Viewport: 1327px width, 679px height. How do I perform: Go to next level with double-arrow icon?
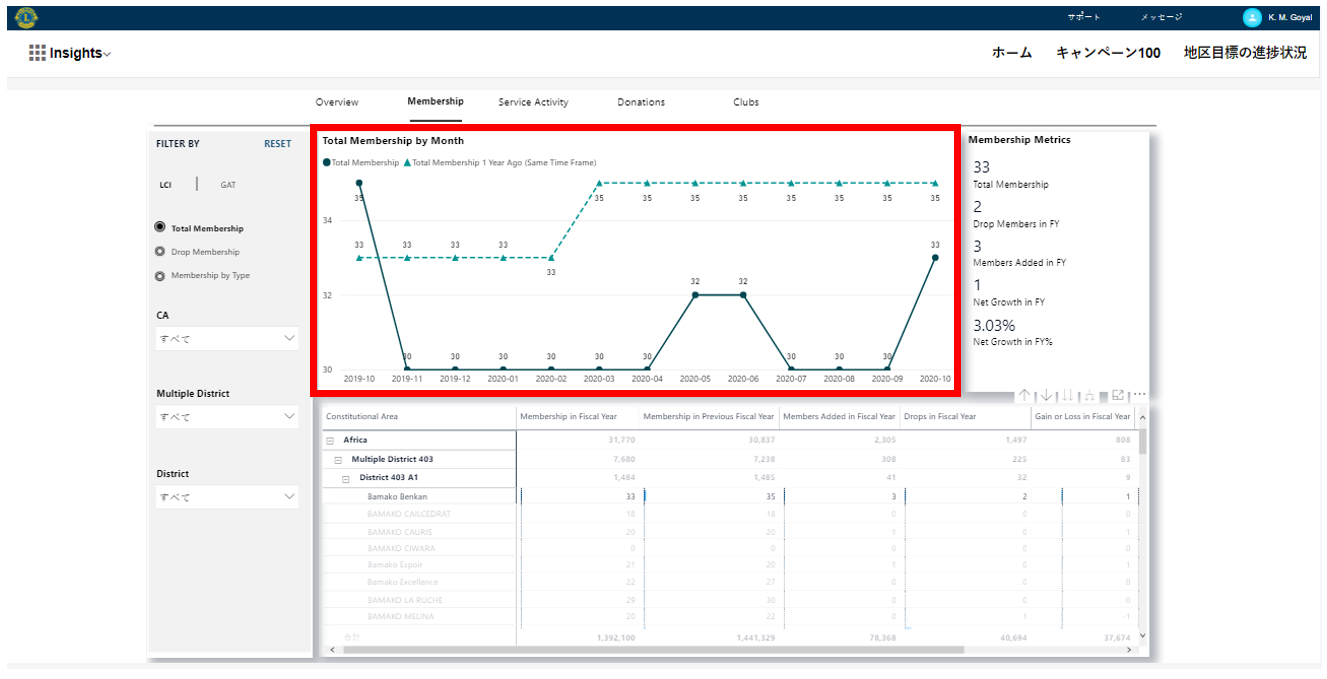pos(1068,396)
